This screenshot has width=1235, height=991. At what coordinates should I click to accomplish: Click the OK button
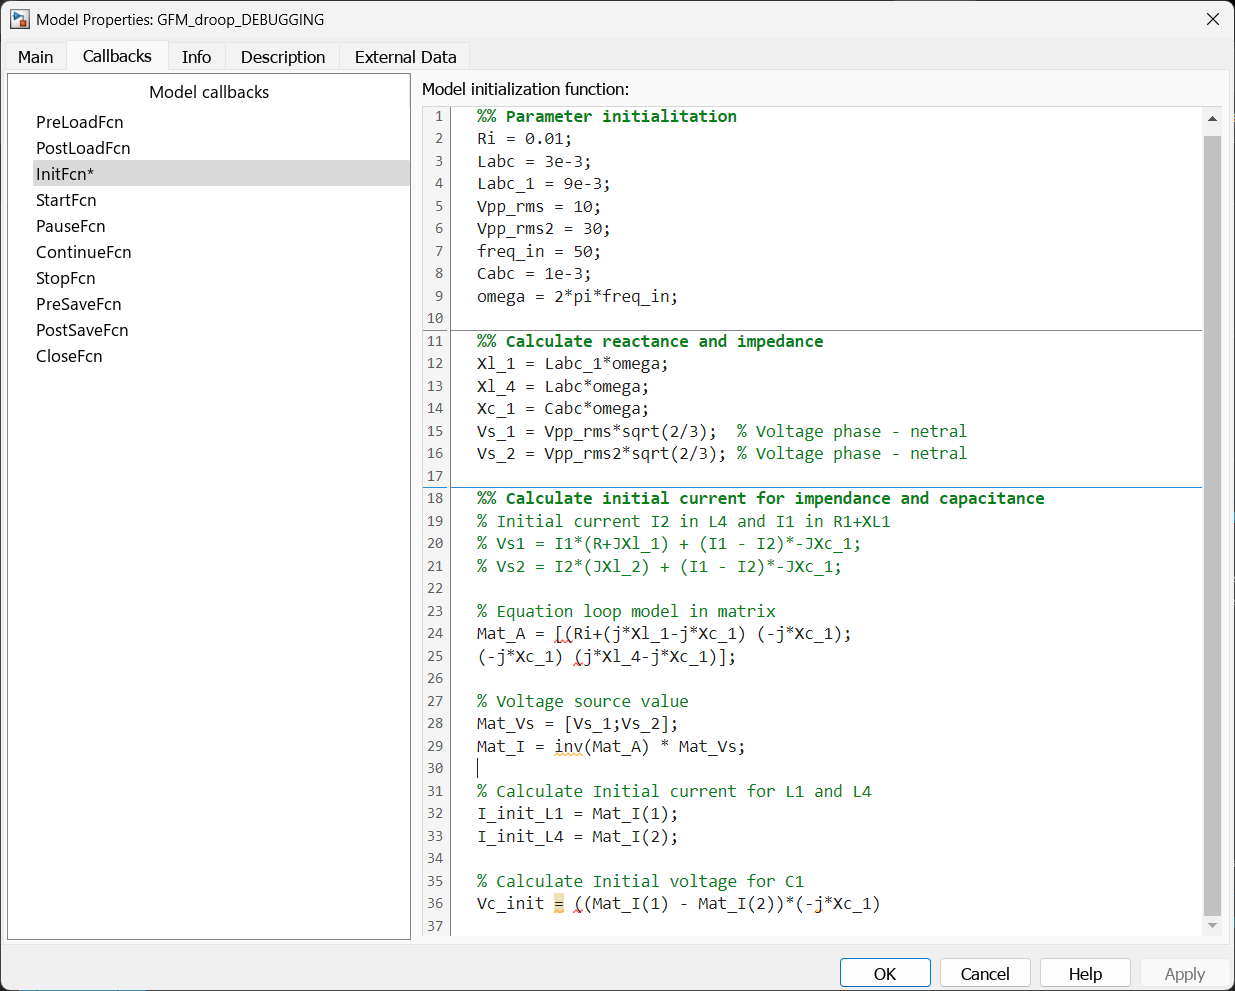click(x=885, y=973)
